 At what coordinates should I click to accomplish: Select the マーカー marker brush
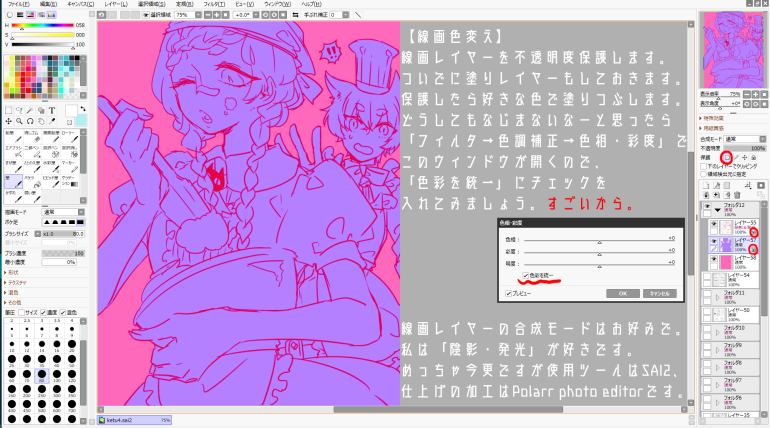tap(68, 167)
